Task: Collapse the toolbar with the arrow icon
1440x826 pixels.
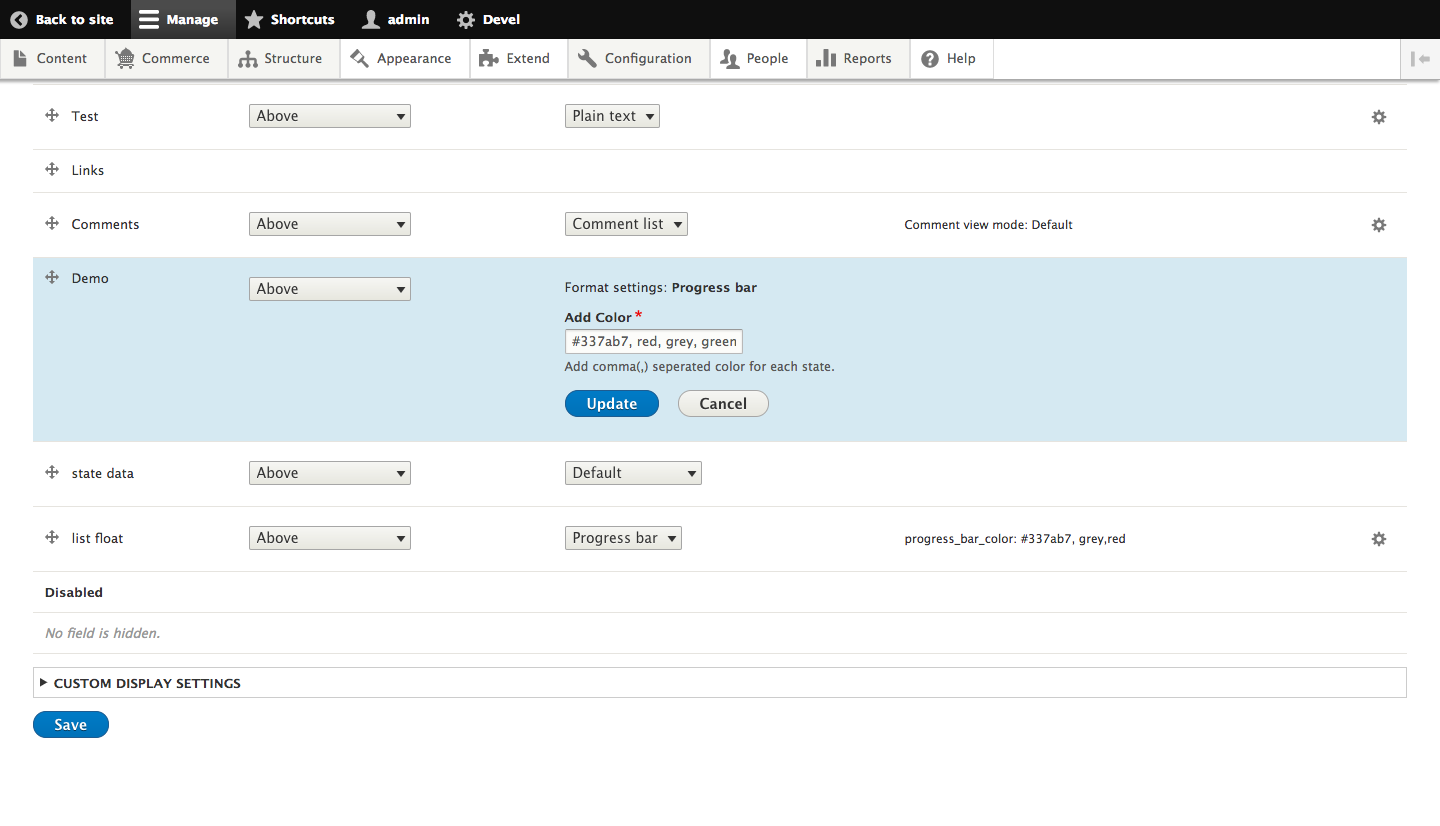Action: point(1420,59)
